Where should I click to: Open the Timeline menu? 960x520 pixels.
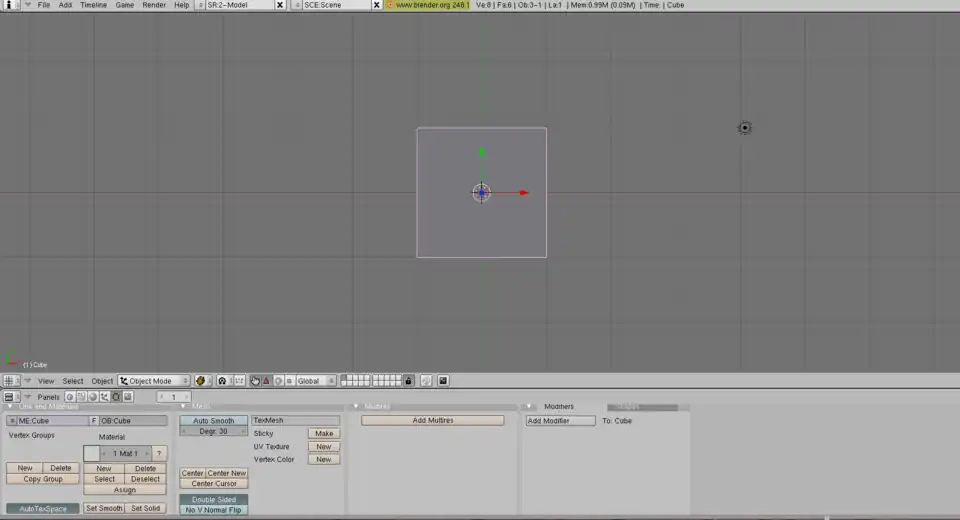(93, 5)
